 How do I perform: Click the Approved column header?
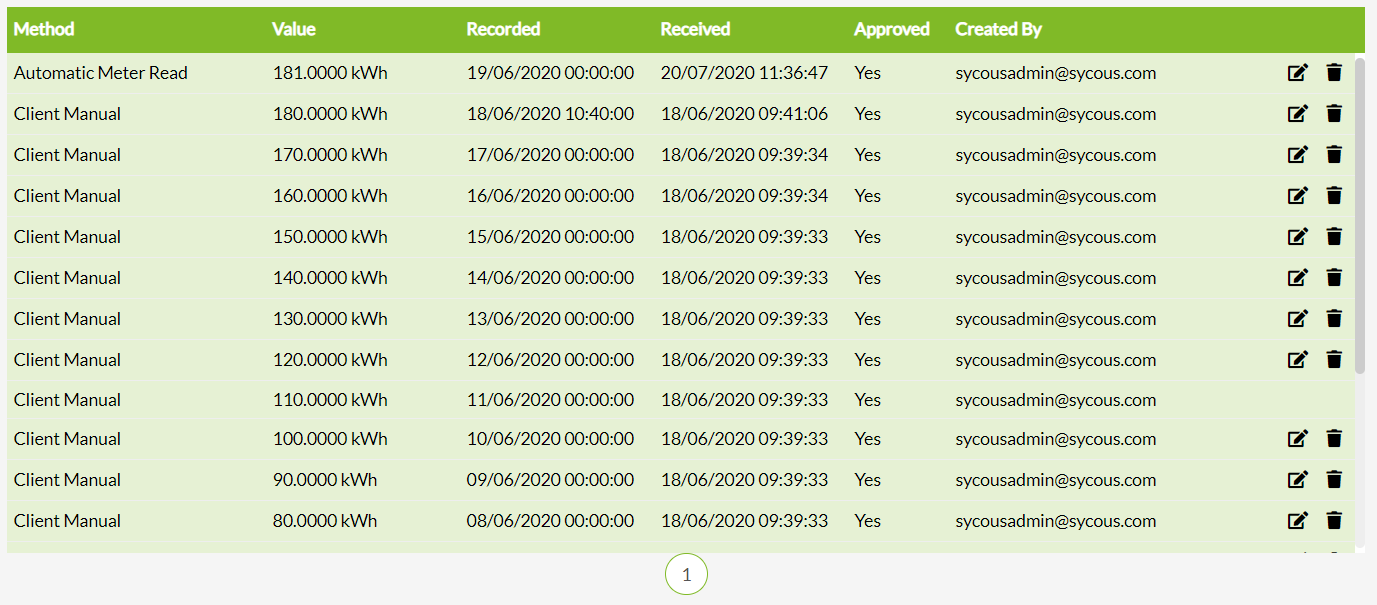tap(891, 29)
